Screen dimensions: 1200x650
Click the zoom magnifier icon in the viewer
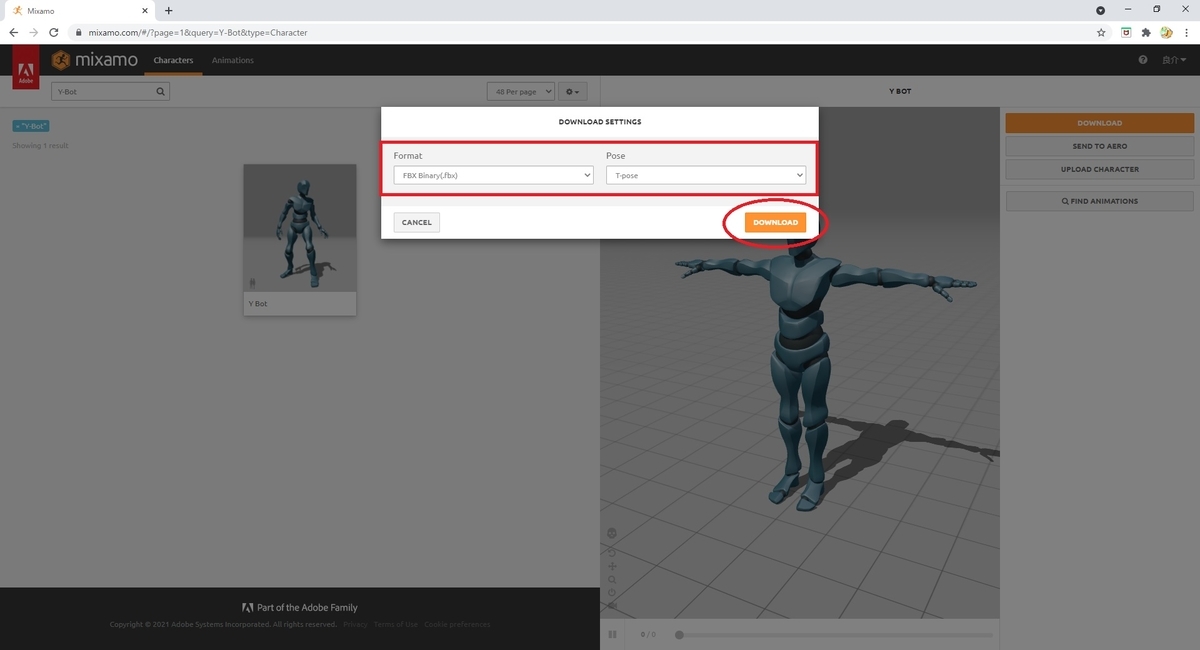pos(612,580)
